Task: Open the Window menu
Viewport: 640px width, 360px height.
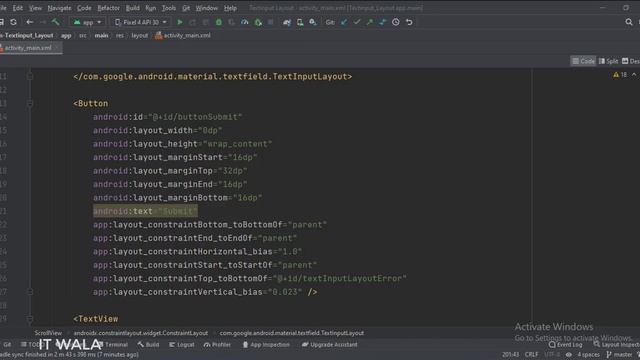Action: 207,8
